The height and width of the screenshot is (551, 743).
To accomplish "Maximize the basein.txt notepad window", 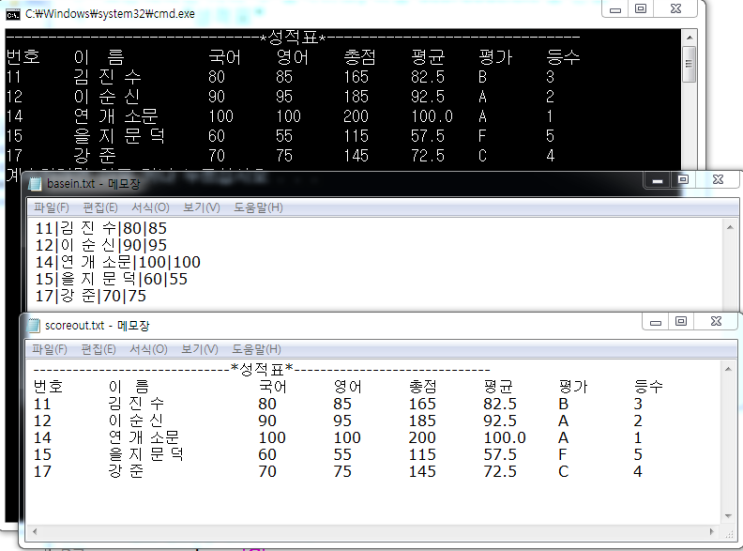I will point(683,180).
